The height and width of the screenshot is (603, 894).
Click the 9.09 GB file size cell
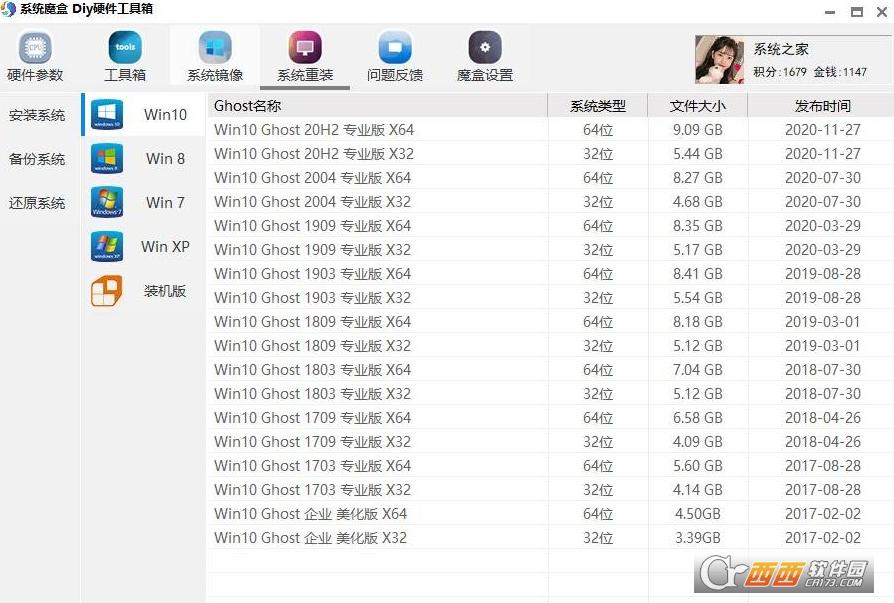(697, 130)
